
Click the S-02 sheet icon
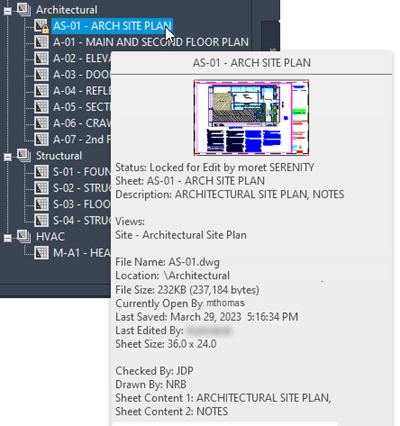pos(42,188)
